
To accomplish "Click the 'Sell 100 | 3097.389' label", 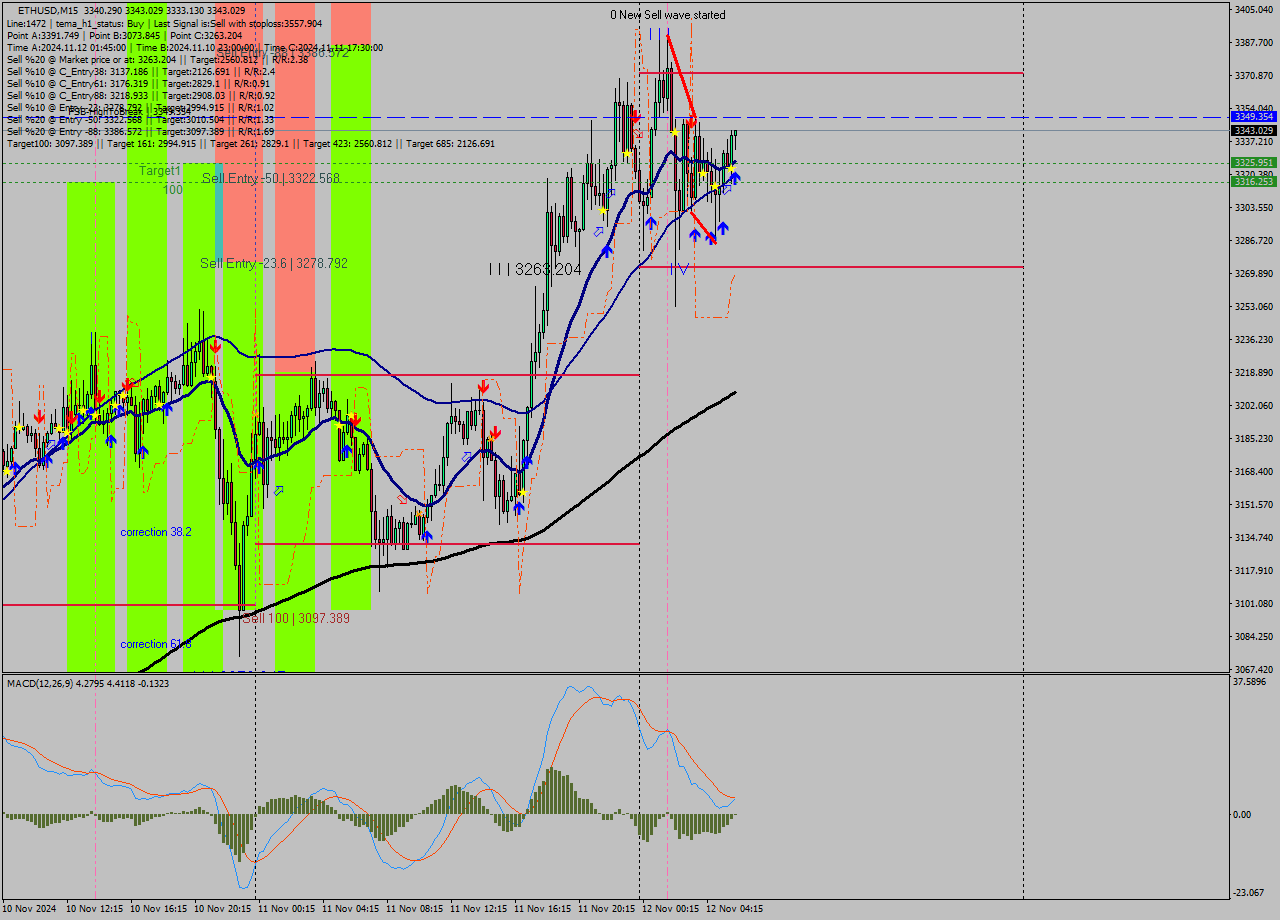I will click(296, 618).
